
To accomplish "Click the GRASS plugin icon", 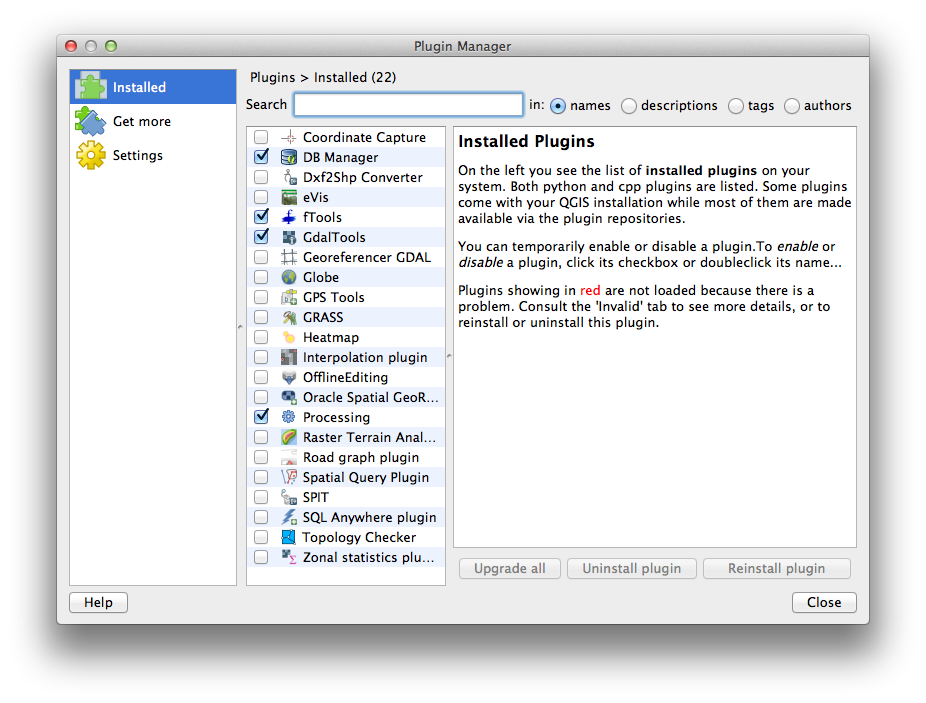I will 289,317.
